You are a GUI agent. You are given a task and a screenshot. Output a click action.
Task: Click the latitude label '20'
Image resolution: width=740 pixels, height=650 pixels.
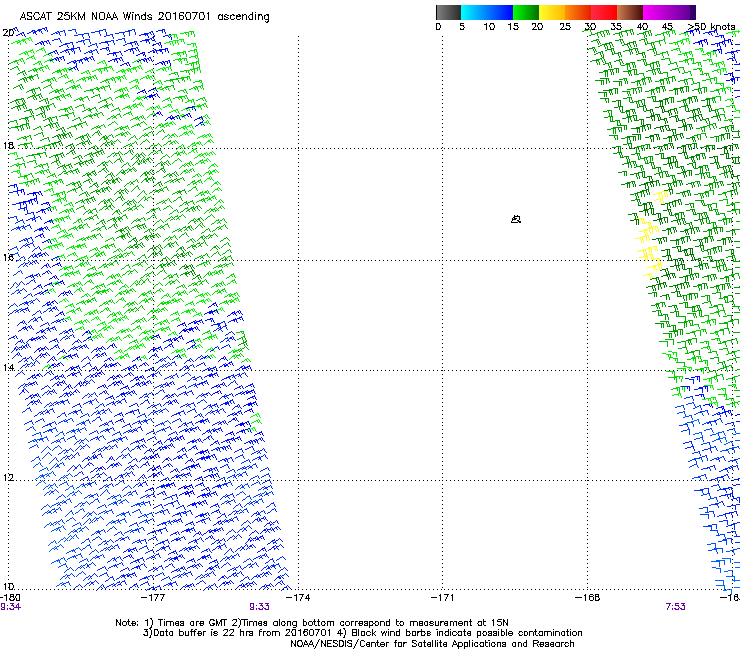(8, 33)
